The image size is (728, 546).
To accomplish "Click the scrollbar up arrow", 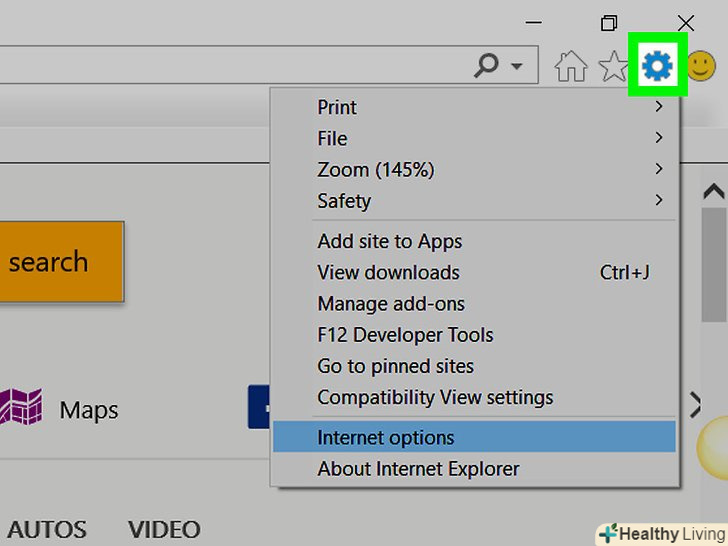I will (x=713, y=191).
